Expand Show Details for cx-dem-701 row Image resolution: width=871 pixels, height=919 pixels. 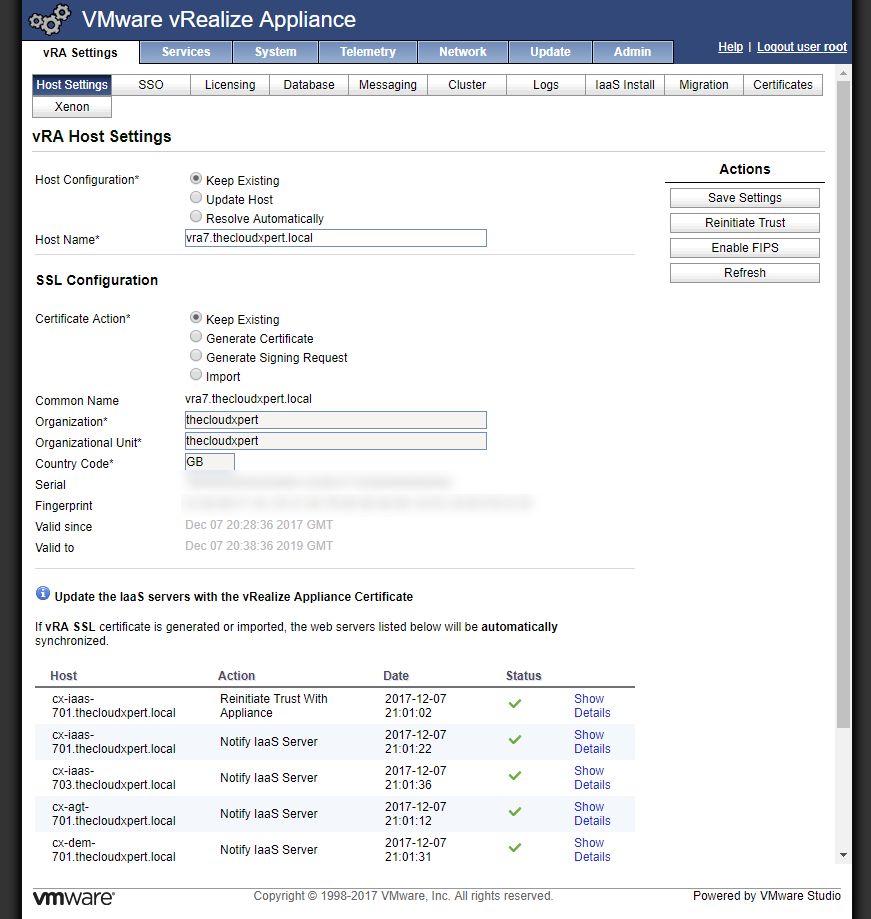(x=591, y=850)
